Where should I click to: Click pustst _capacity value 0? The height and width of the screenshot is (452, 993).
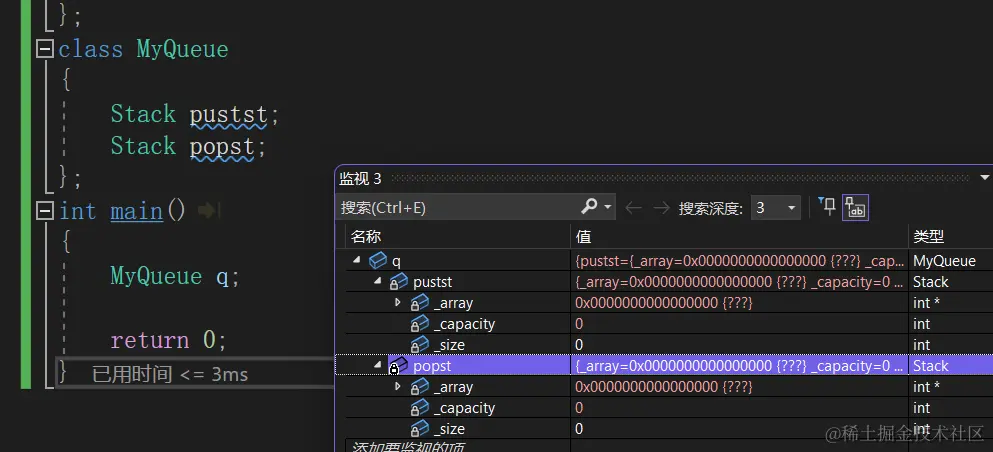pyautogui.click(x=579, y=323)
